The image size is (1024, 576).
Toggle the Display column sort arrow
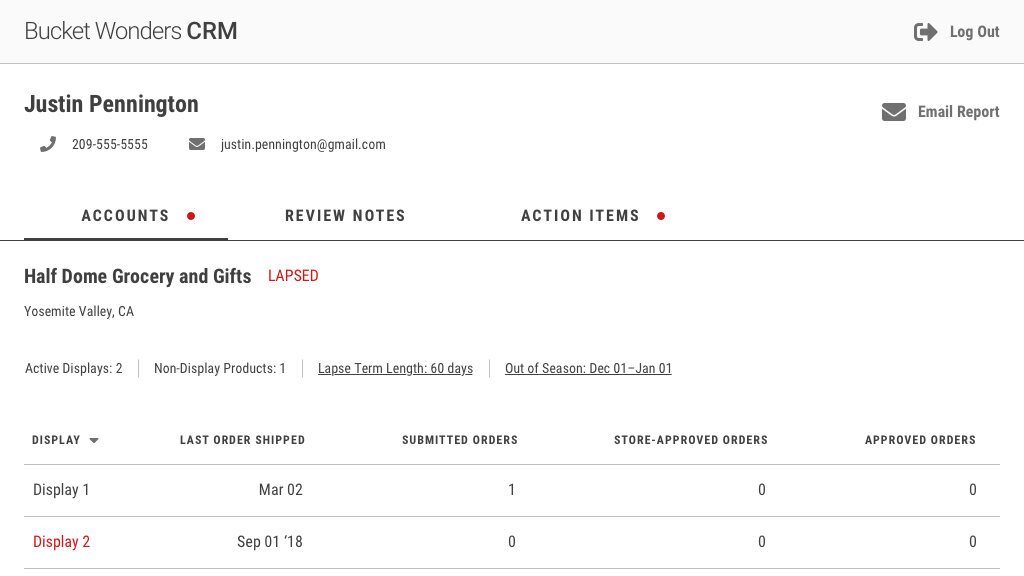coord(94,441)
